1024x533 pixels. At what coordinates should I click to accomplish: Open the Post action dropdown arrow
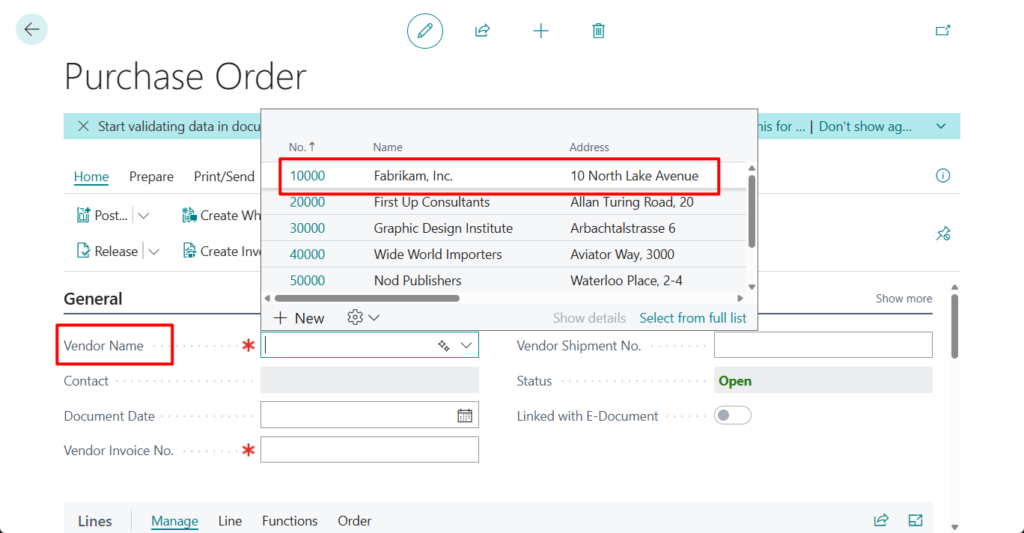[x=144, y=215]
